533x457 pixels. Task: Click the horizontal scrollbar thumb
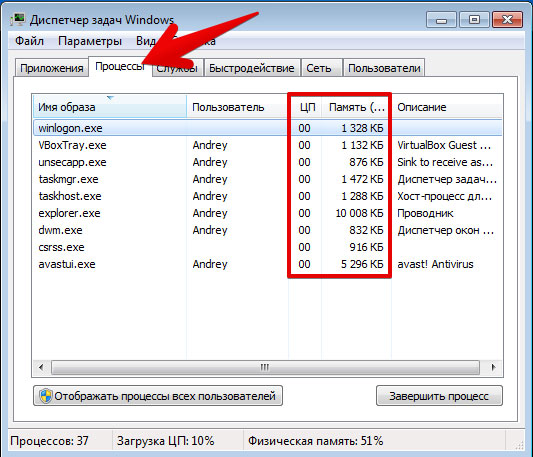tap(265, 367)
